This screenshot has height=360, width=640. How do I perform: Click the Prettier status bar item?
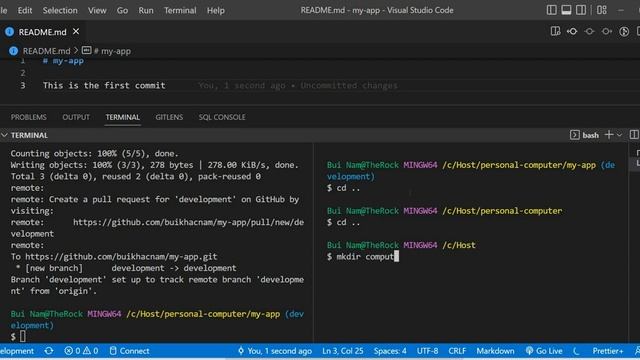608,351
